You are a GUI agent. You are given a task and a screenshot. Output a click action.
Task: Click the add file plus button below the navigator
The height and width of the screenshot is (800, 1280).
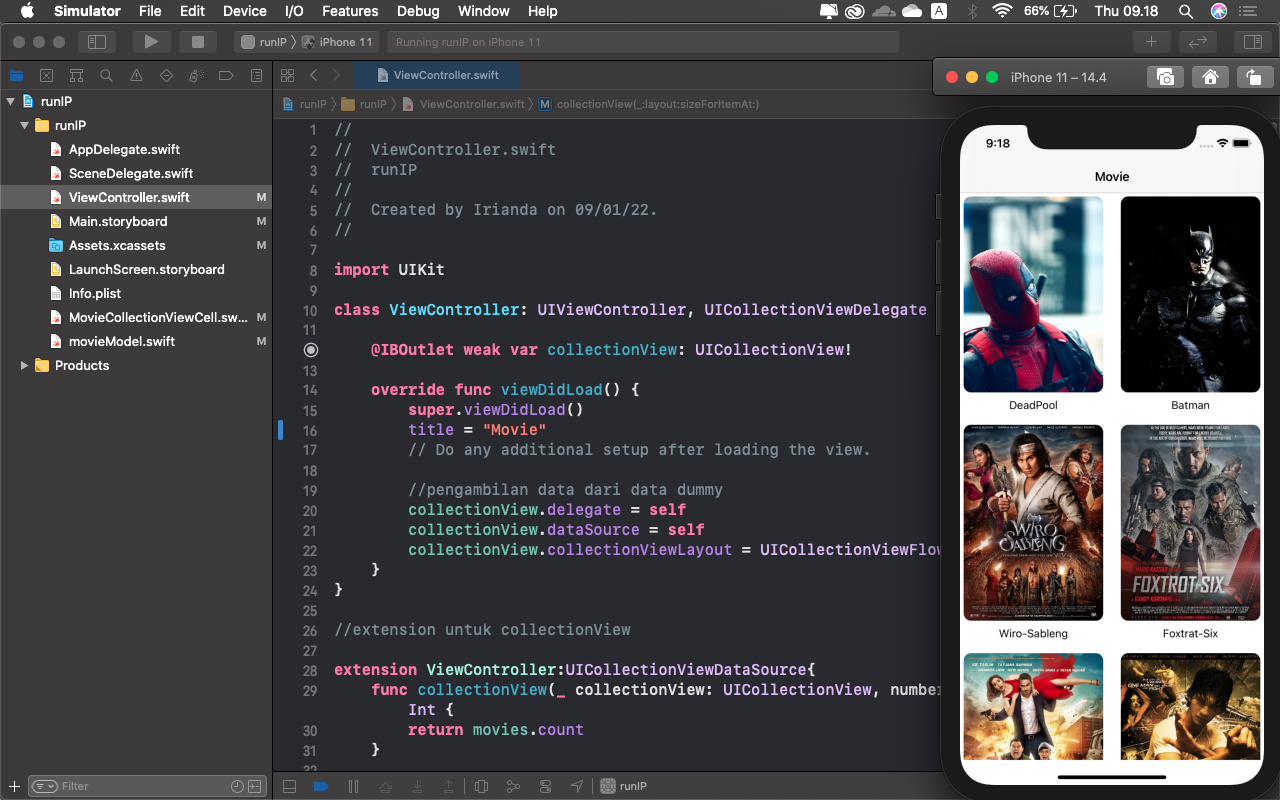[14, 786]
